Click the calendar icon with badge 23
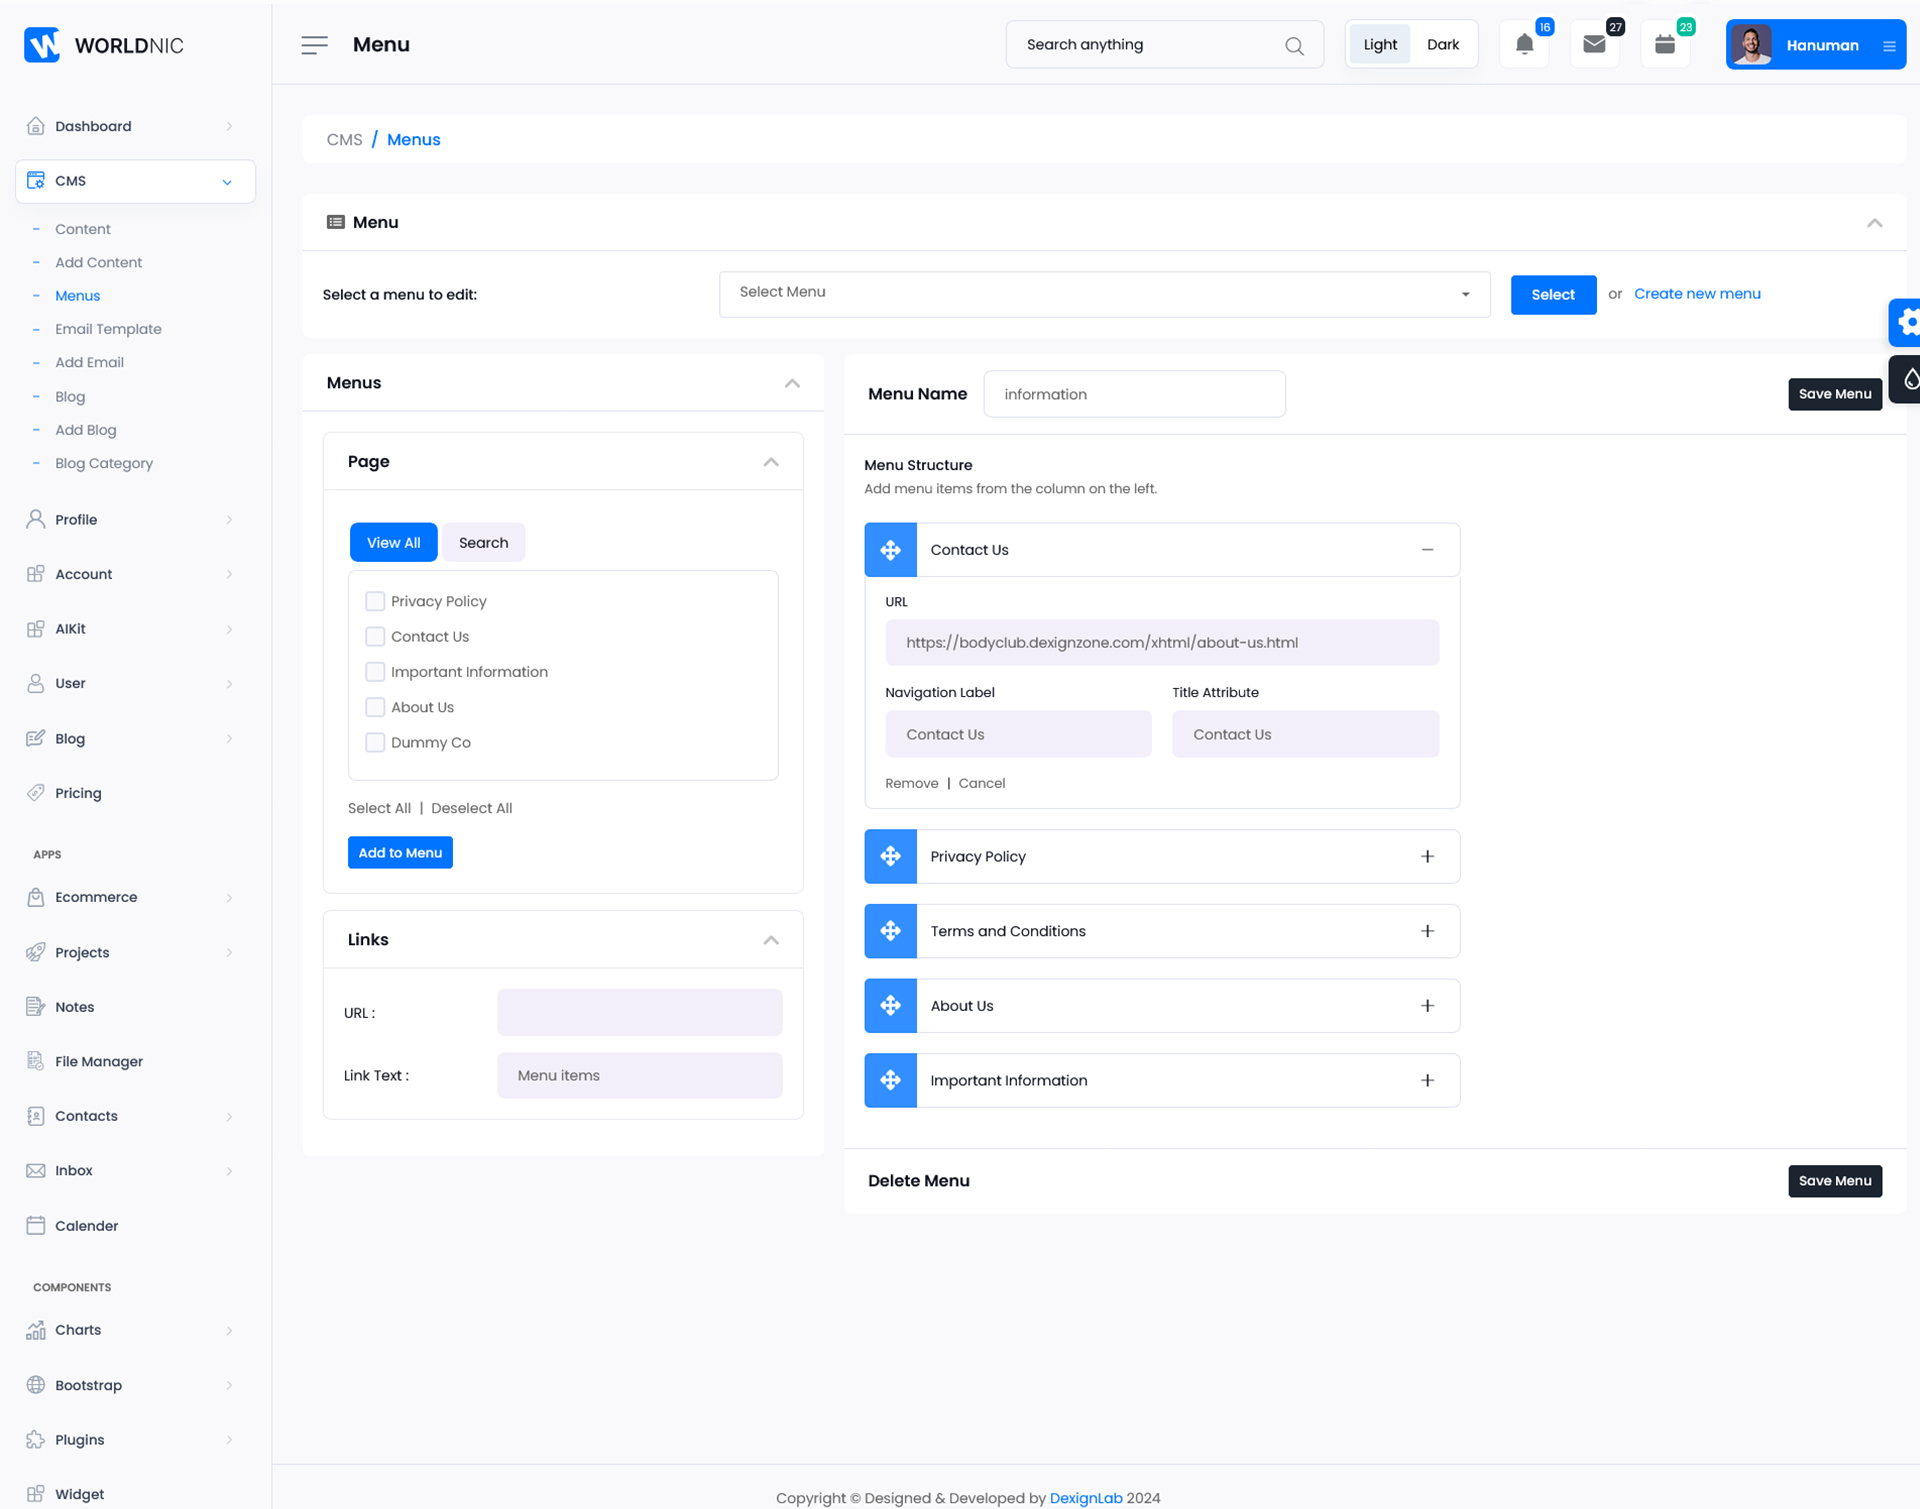This screenshot has height=1509, width=1920. tap(1664, 44)
